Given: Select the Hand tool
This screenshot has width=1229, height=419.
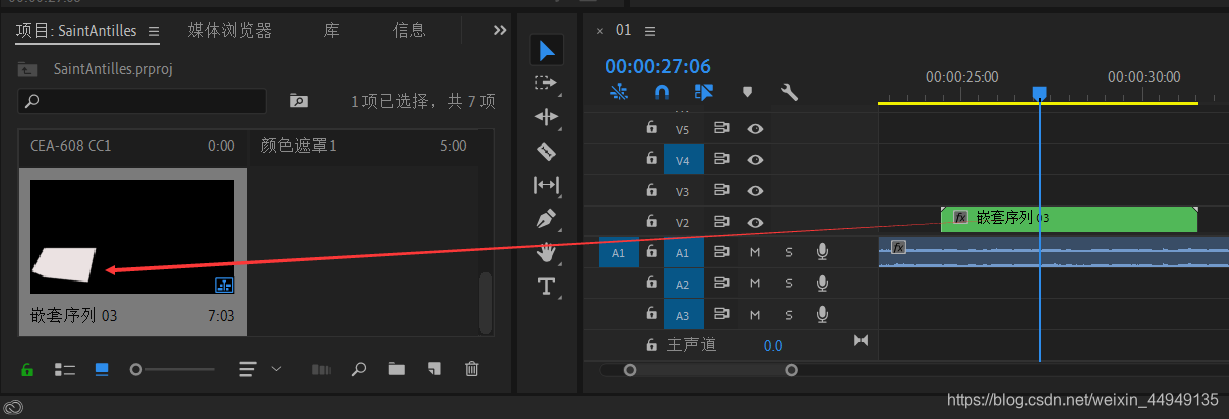Looking at the screenshot, I should [x=546, y=252].
